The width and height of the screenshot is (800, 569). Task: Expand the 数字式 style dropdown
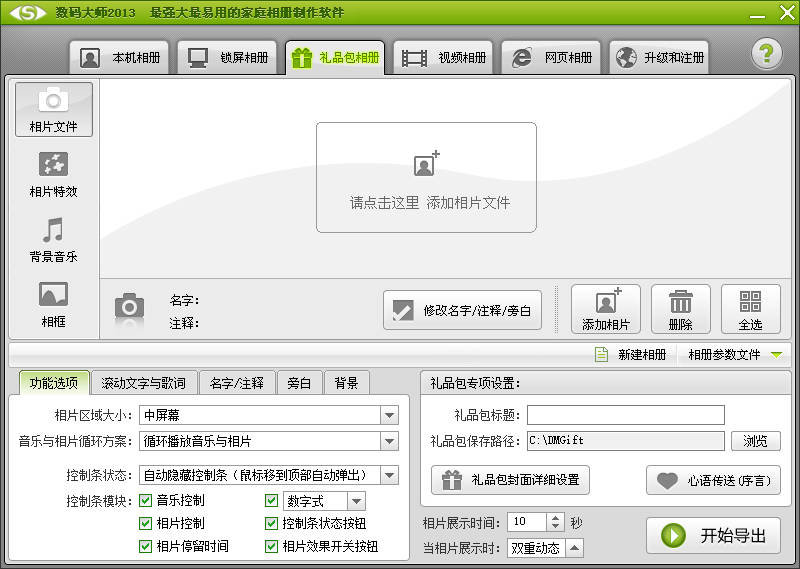point(356,501)
